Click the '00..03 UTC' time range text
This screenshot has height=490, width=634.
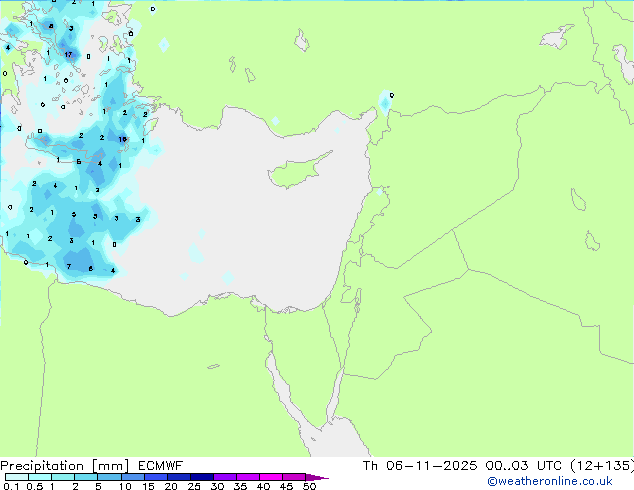524,466
